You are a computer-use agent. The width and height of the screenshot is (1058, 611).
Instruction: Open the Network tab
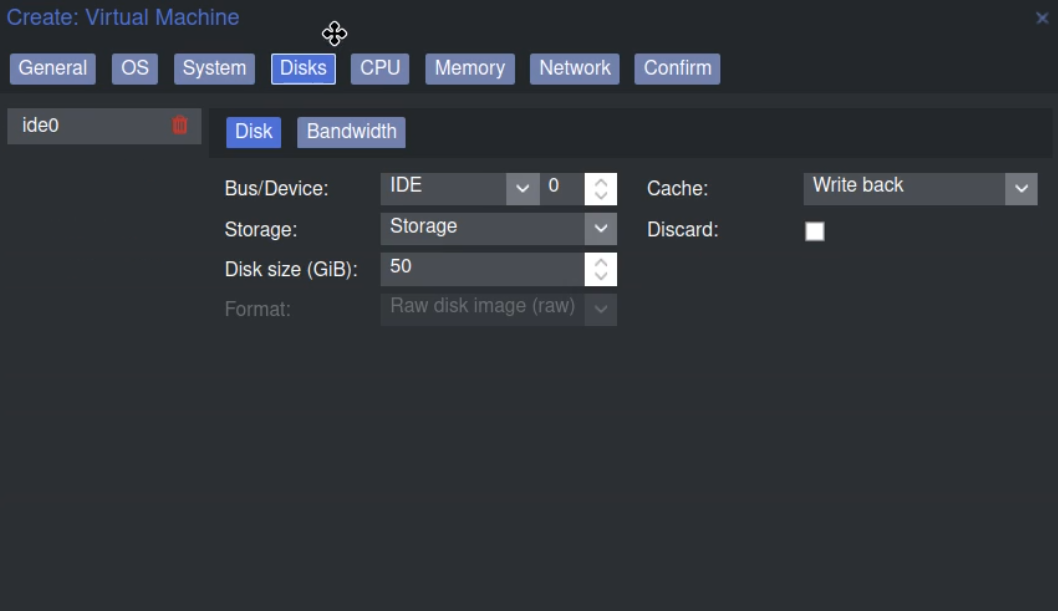point(574,68)
